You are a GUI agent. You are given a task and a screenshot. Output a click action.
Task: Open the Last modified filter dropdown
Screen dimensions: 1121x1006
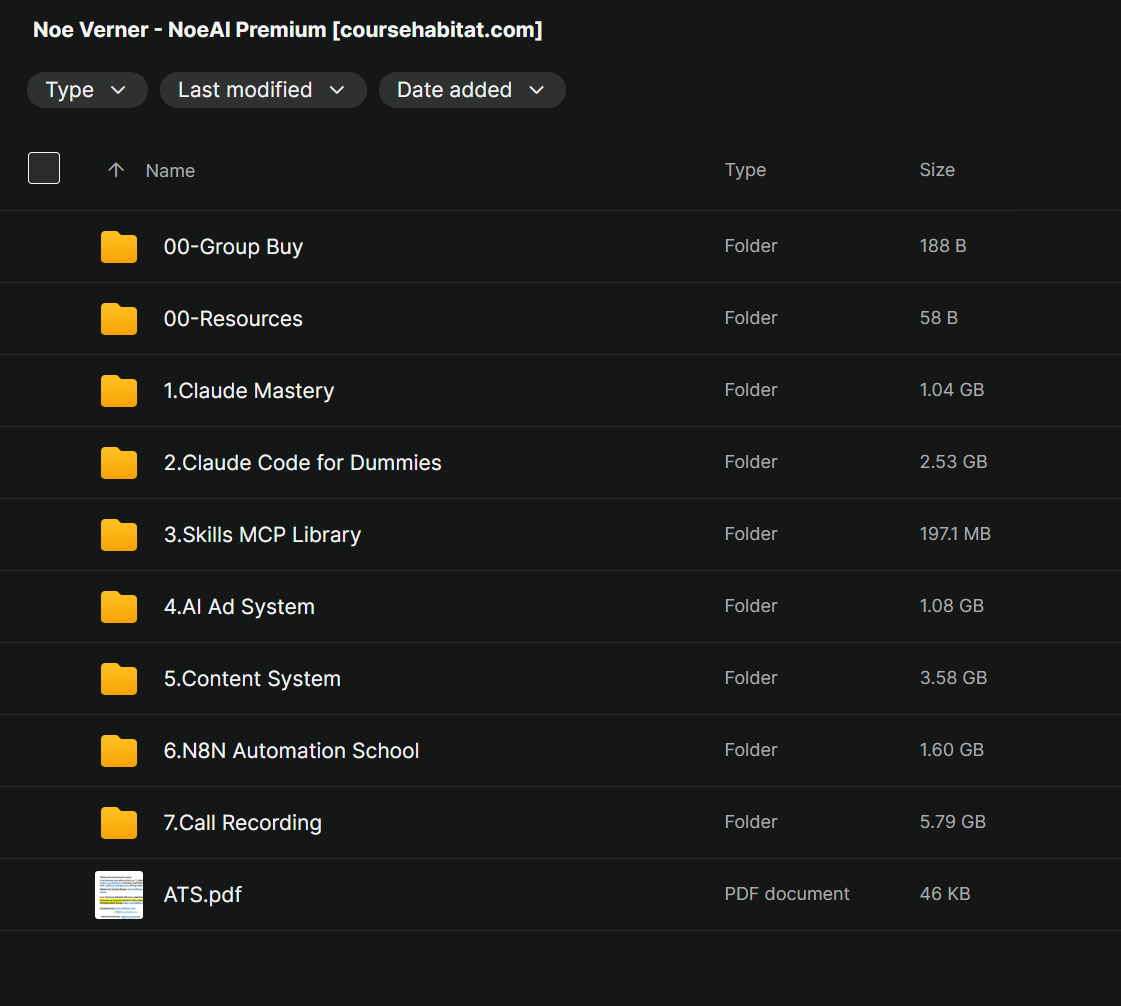point(263,90)
